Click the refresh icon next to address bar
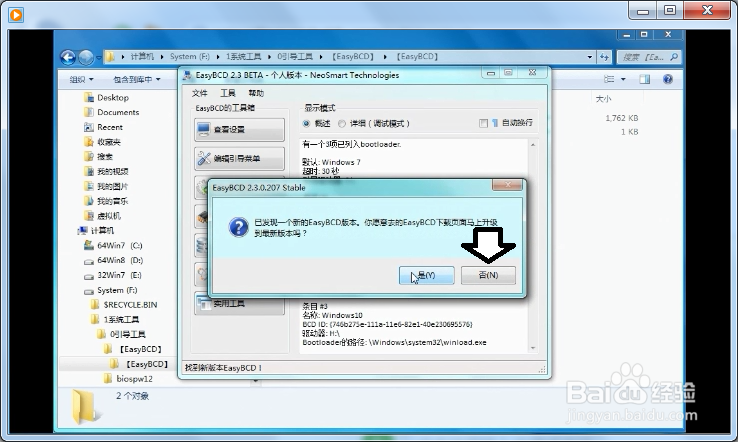 (604, 57)
